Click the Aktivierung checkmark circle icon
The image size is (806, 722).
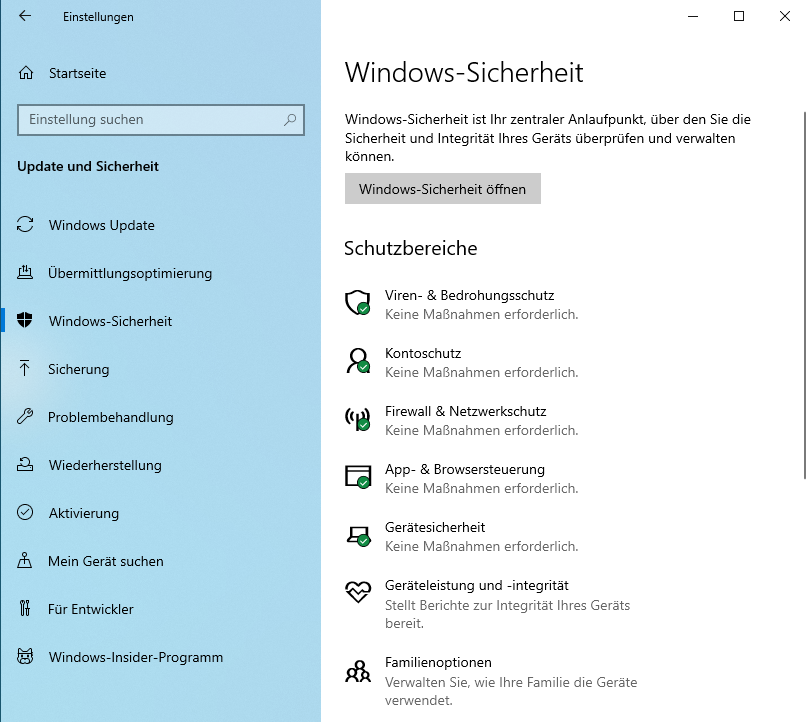(25, 512)
